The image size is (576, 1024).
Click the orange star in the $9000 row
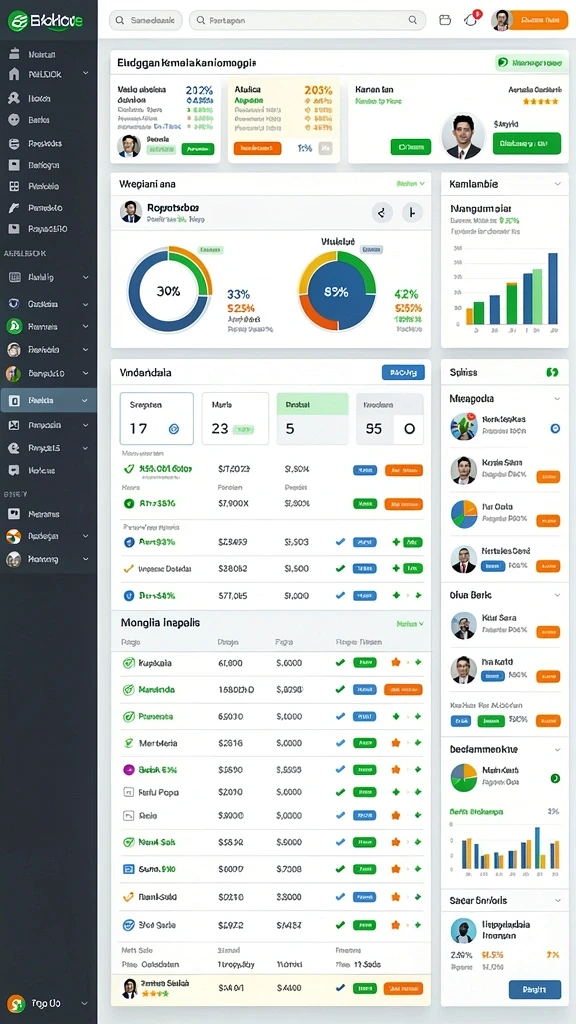click(x=395, y=816)
